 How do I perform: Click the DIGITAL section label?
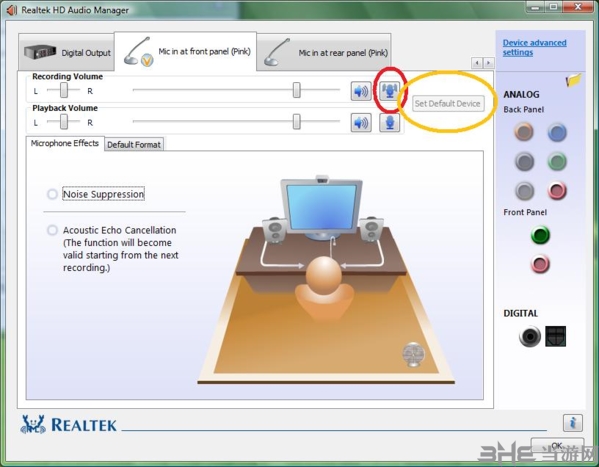[x=521, y=313]
